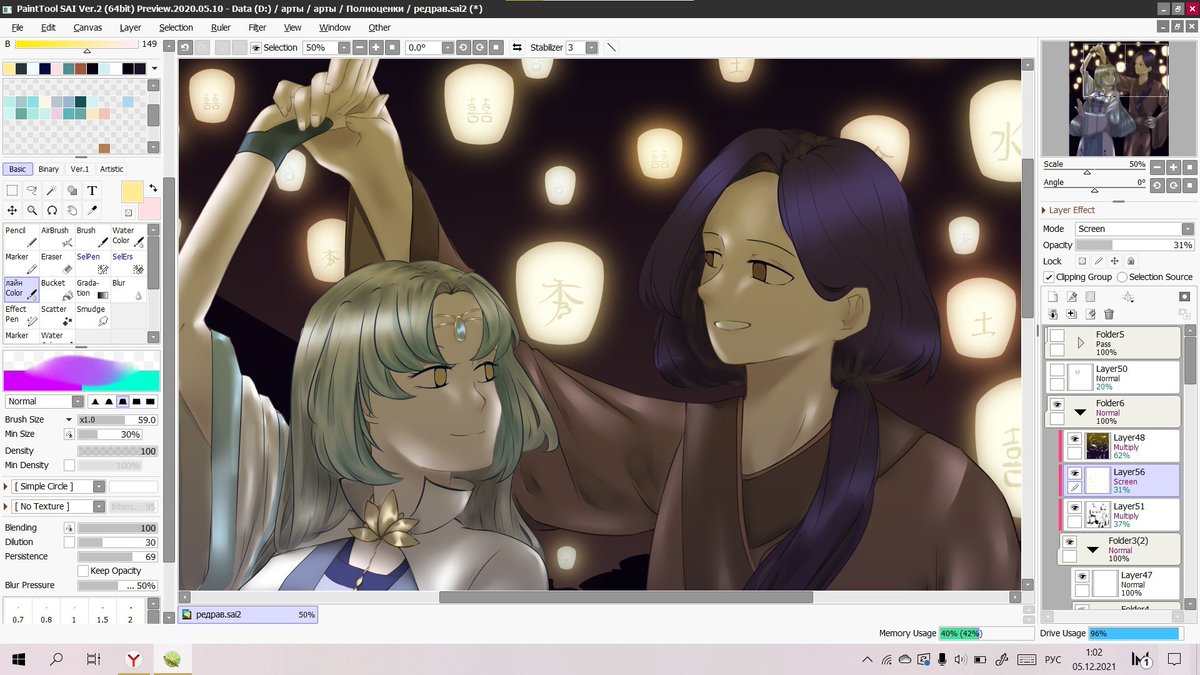The image size is (1200, 675).
Task: Expand Folder5 with its triangle
Action: pos(1080,342)
